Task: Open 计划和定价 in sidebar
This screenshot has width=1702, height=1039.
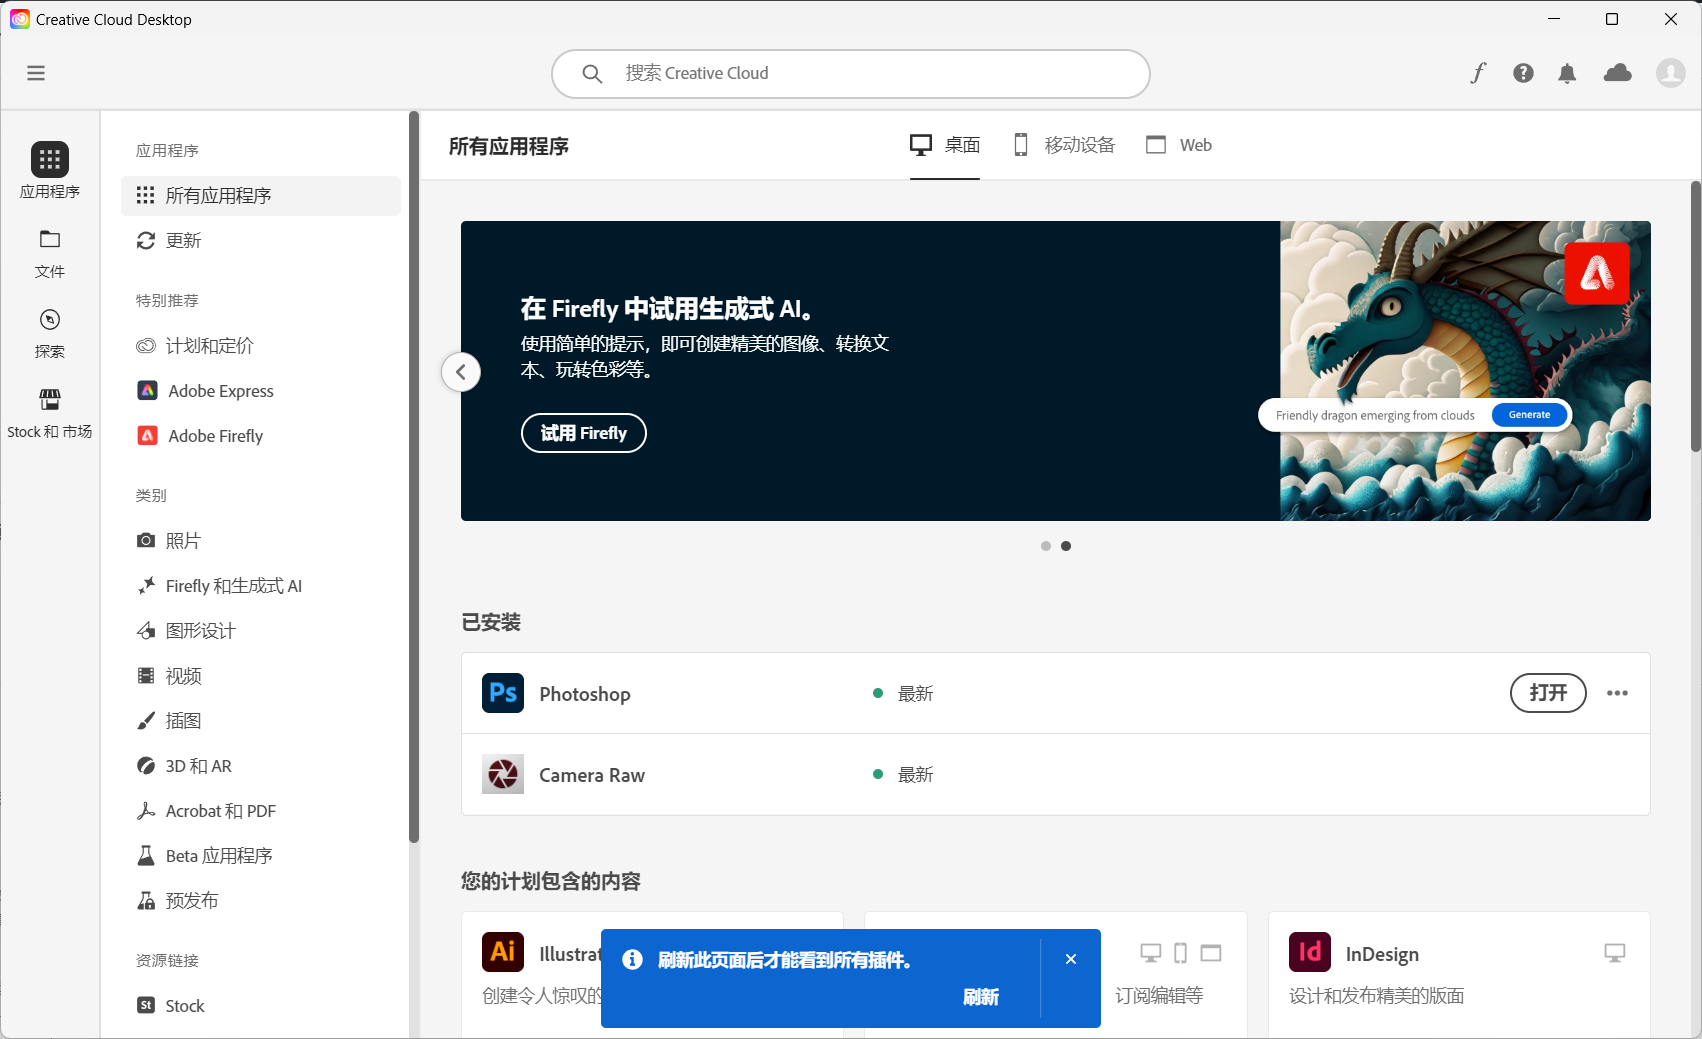Action: coord(261,346)
